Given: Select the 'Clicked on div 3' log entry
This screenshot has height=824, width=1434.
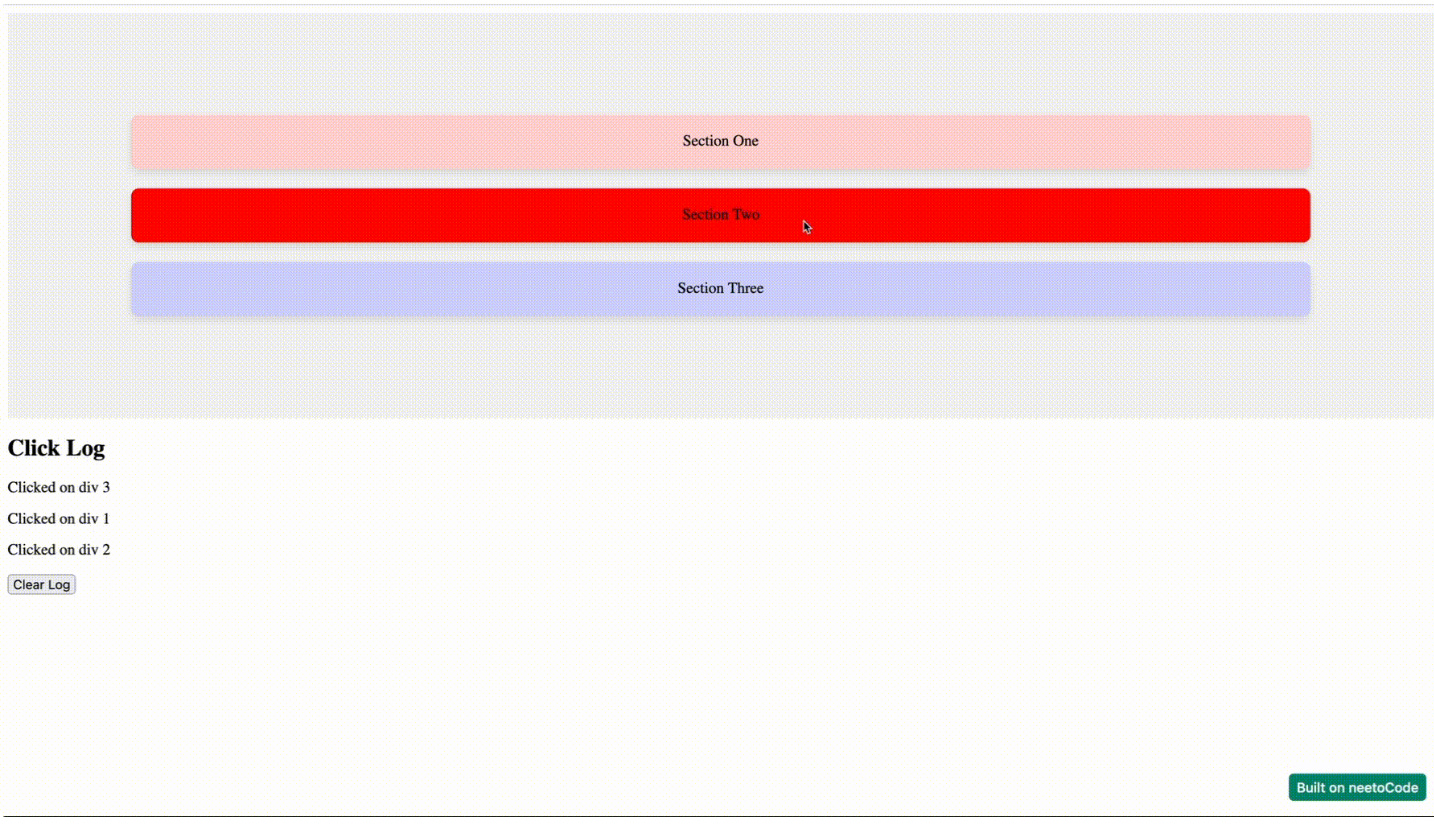Looking at the screenshot, I should coord(59,488).
